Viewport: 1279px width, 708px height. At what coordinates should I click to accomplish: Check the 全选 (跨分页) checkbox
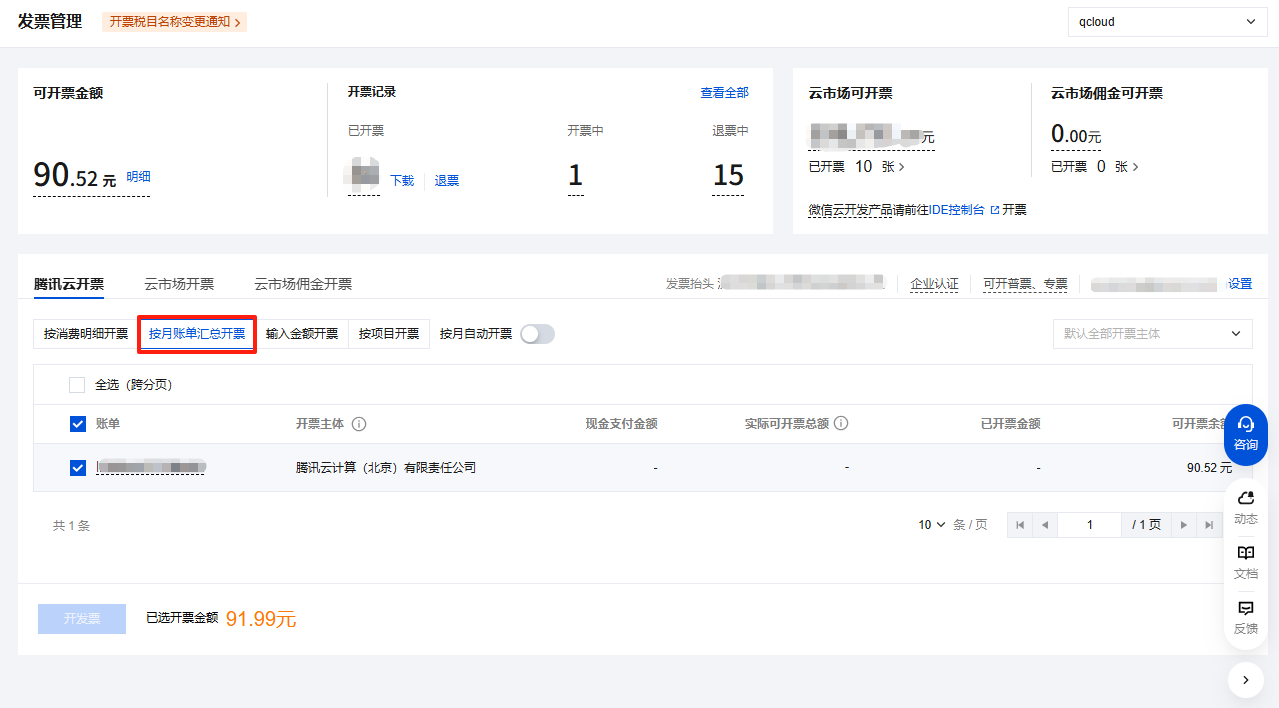(77, 385)
